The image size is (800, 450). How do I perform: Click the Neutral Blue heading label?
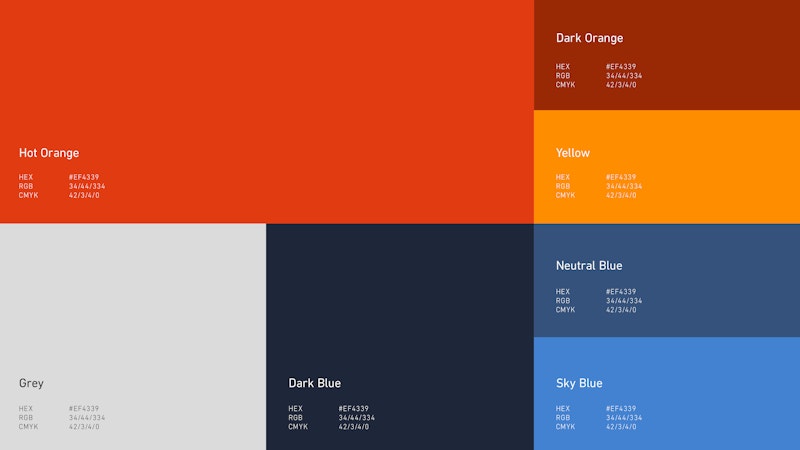point(589,265)
